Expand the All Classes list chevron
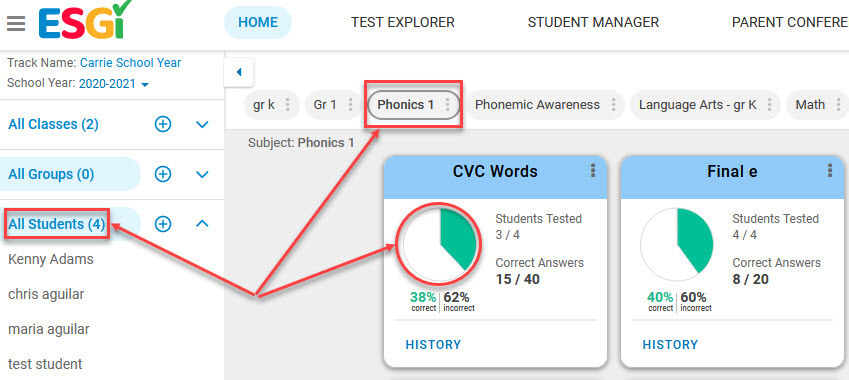Viewport: 849px width, 380px height. (202, 125)
